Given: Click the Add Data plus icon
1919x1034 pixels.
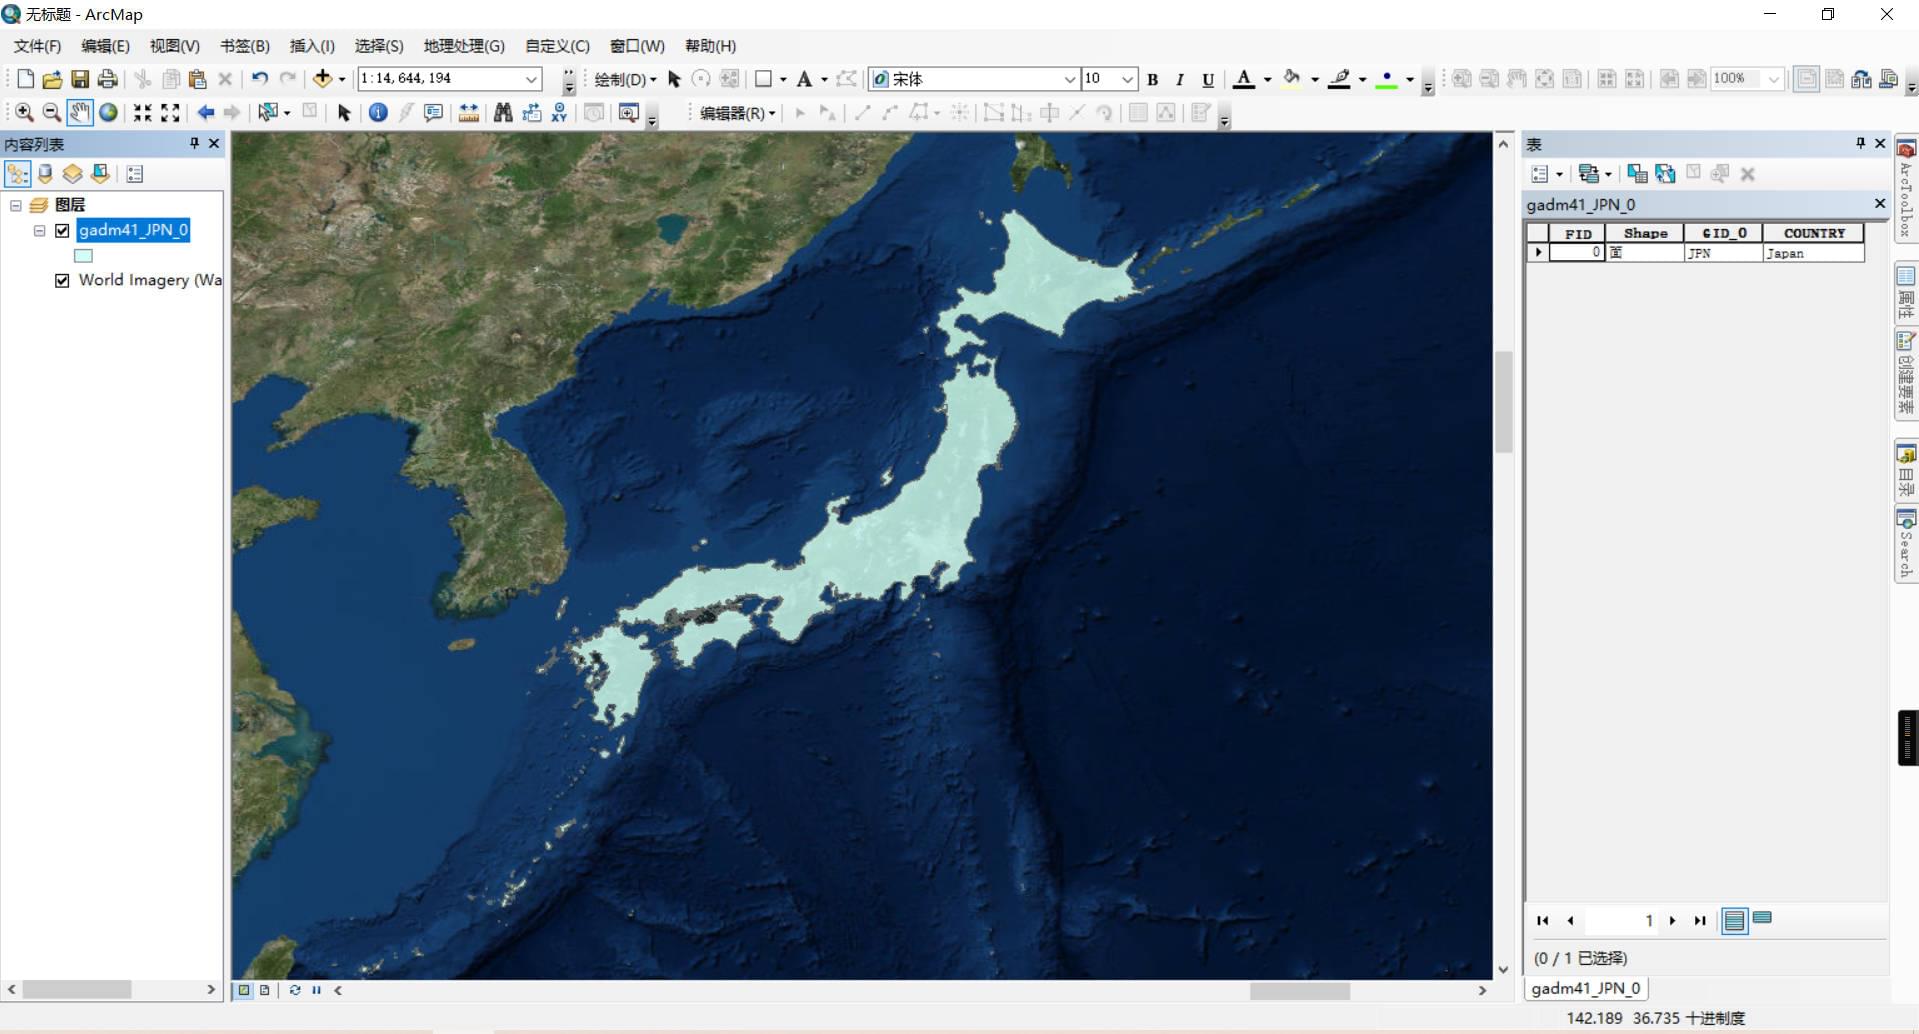Looking at the screenshot, I should point(322,79).
